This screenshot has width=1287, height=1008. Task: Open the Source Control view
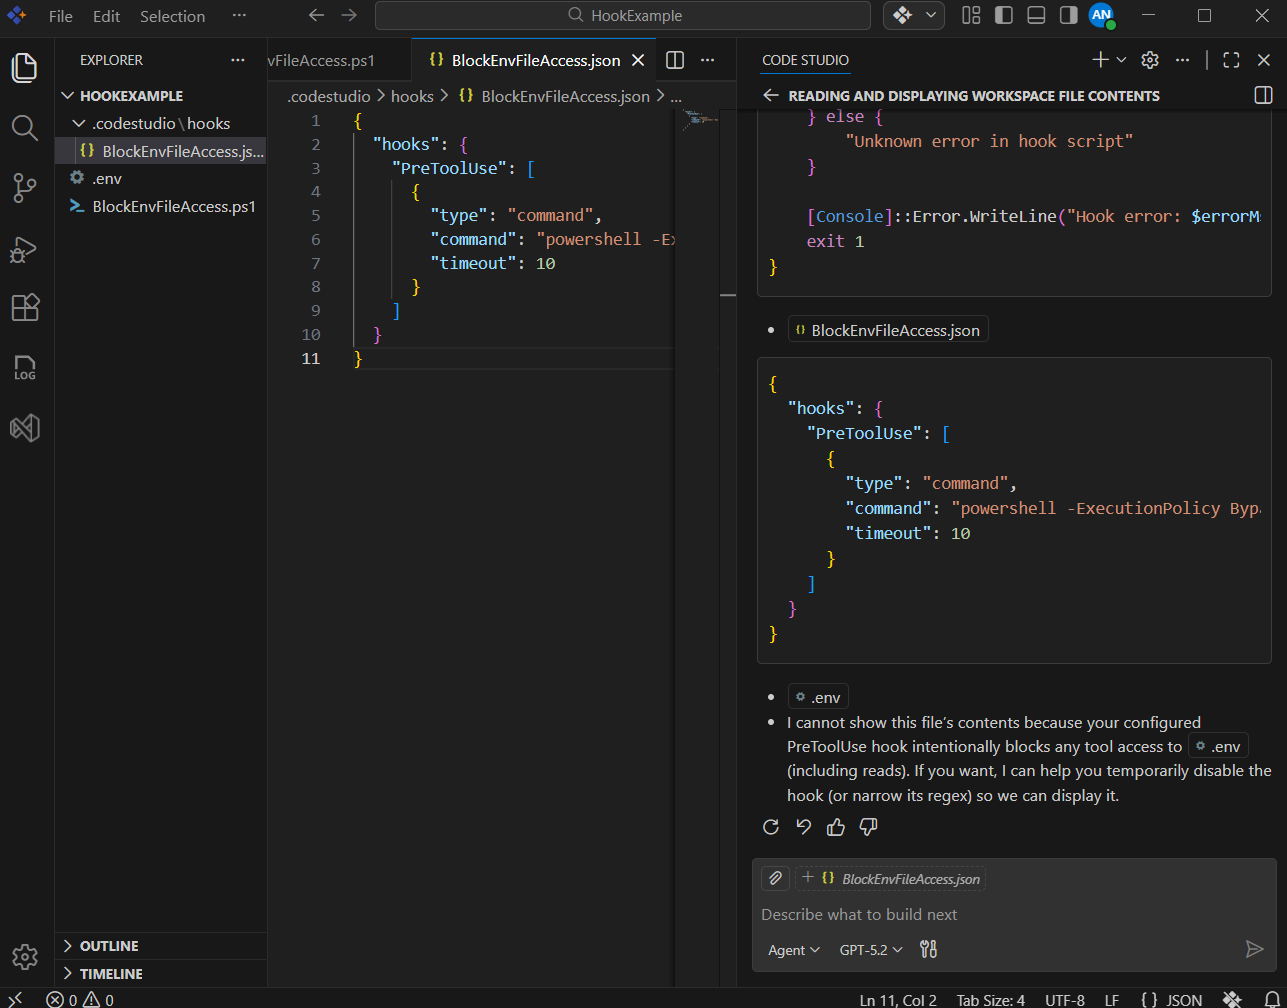pos(25,188)
